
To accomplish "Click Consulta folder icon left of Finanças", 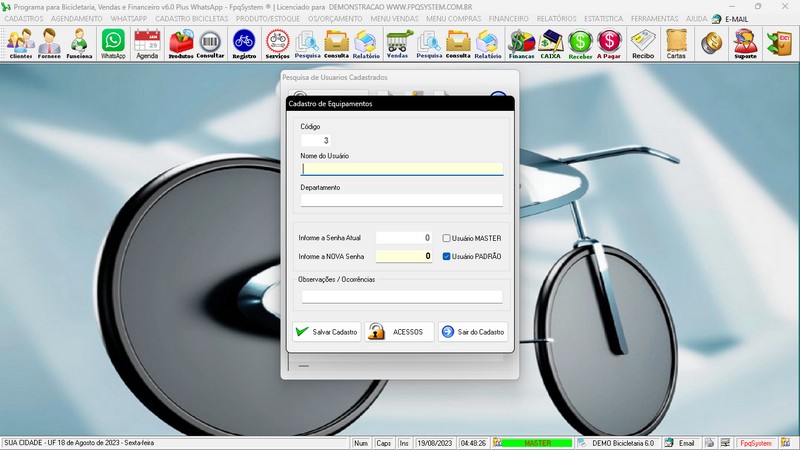I will pos(458,44).
